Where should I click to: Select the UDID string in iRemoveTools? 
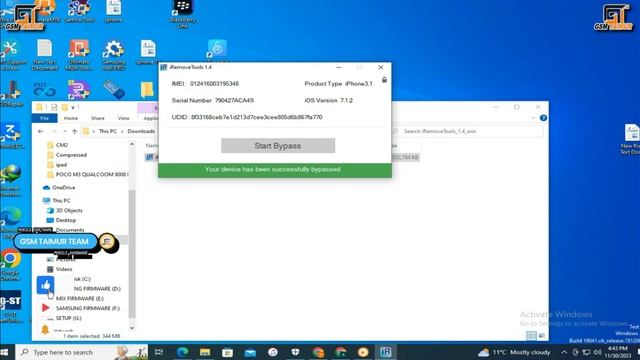(x=257, y=117)
